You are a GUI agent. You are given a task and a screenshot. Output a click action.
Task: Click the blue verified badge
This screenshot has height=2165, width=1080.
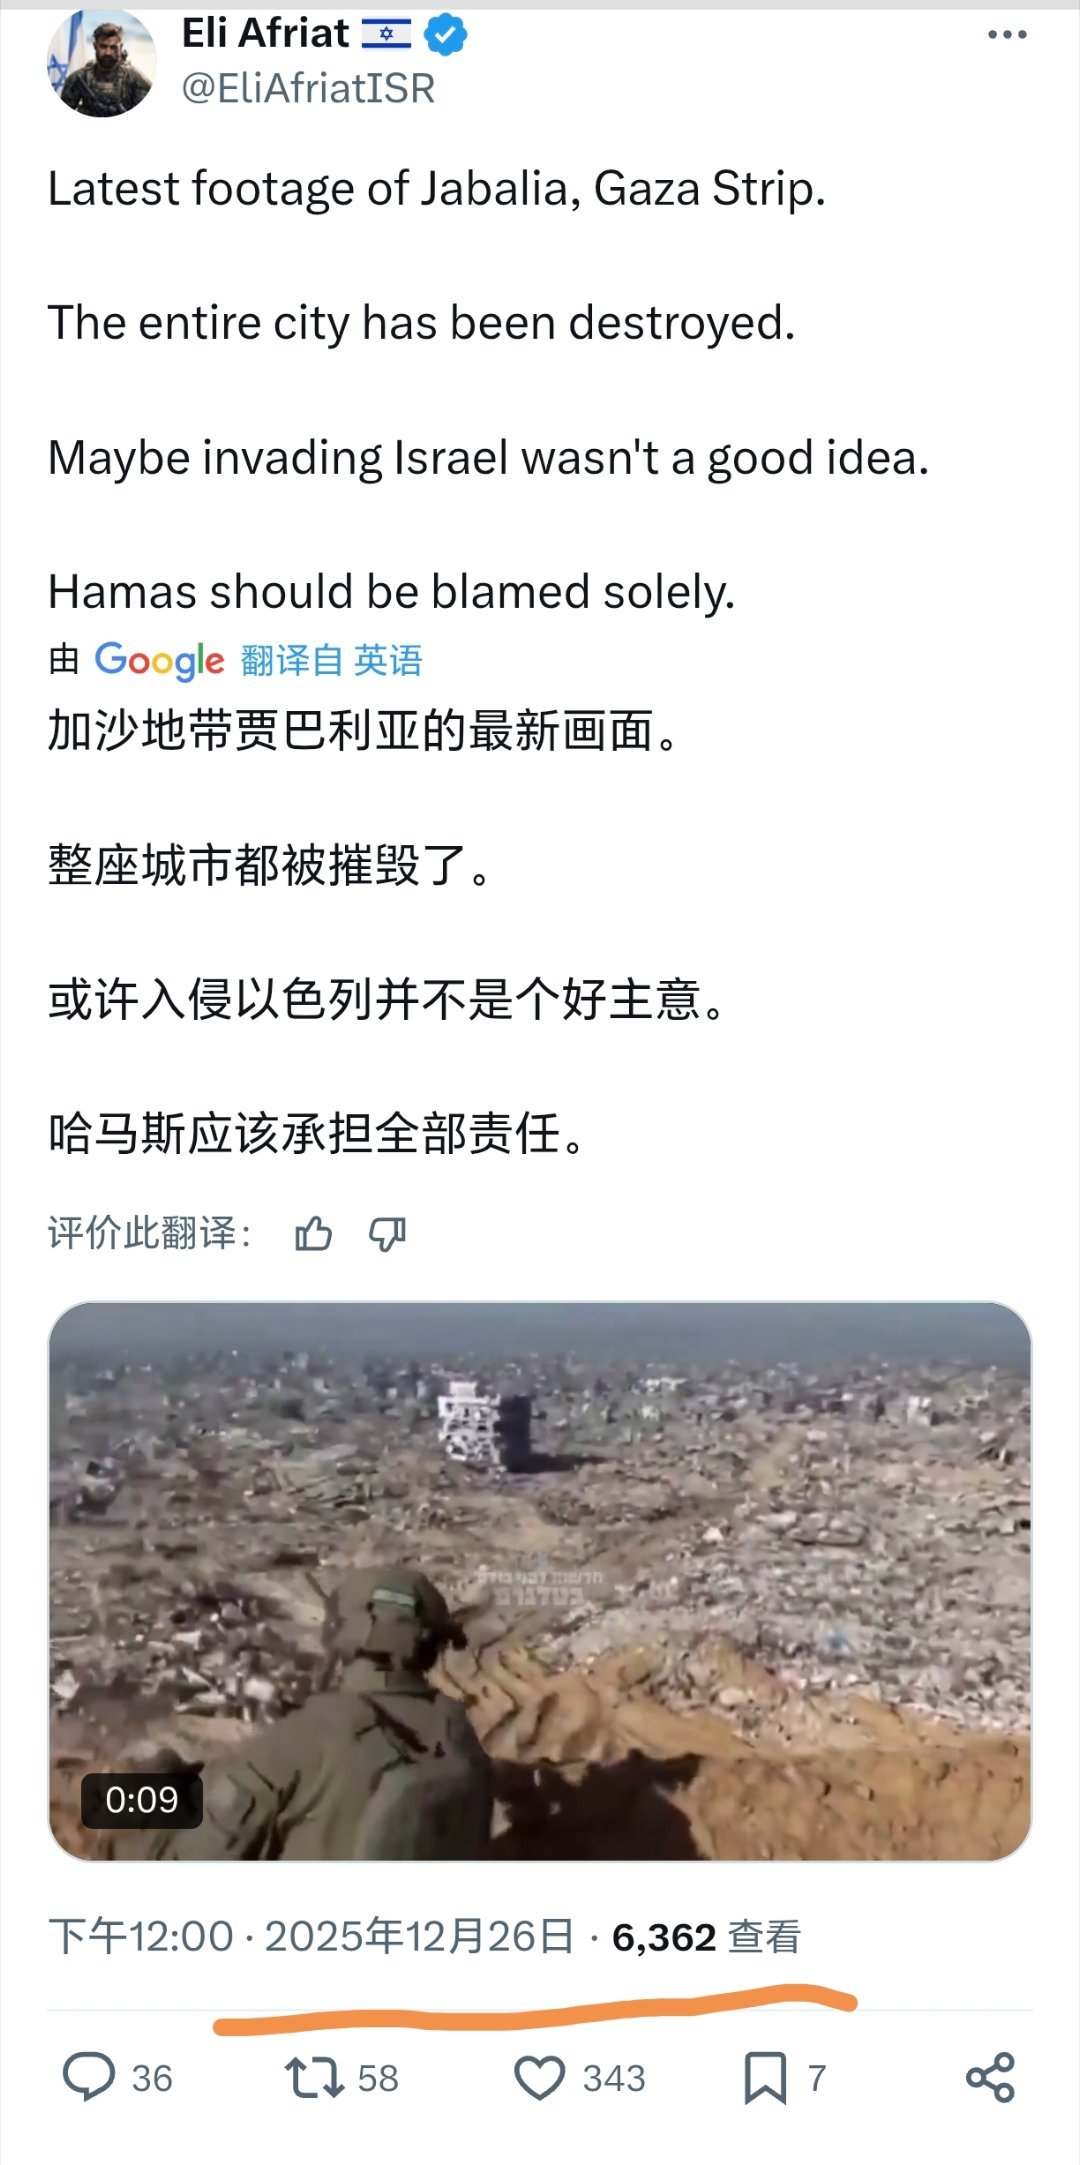pyautogui.click(x=445, y=35)
